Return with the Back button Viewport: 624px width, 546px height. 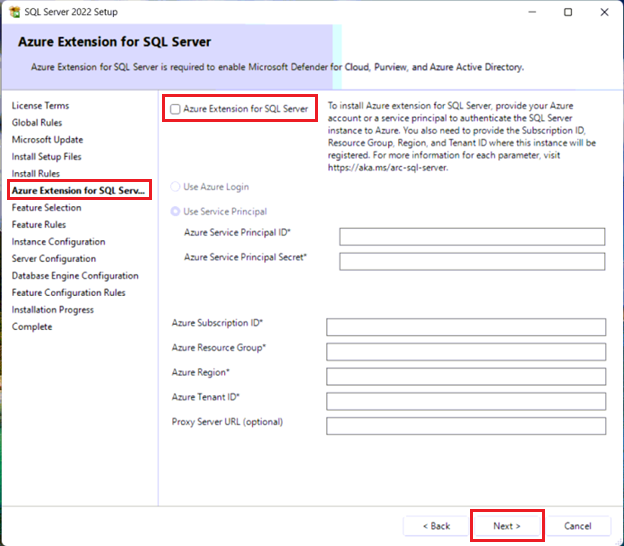tap(436, 526)
